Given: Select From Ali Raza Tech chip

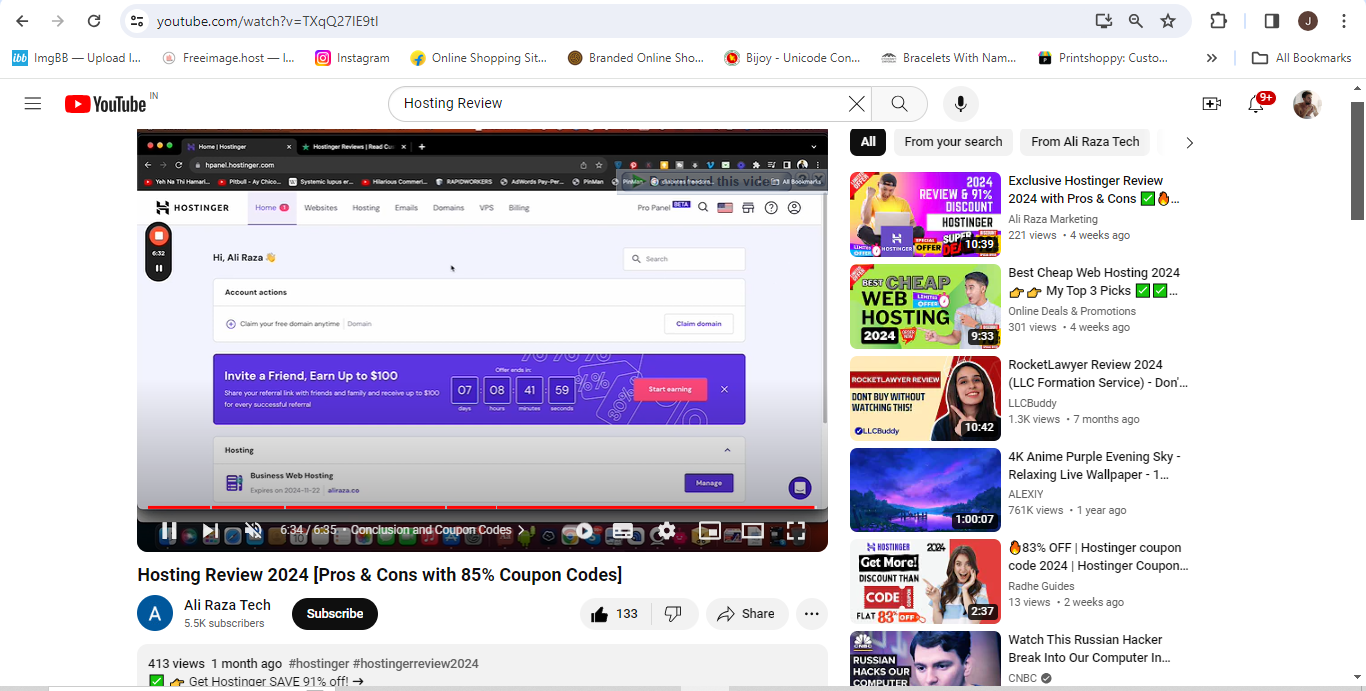Looking at the screenshot, I should [1085, 142].
